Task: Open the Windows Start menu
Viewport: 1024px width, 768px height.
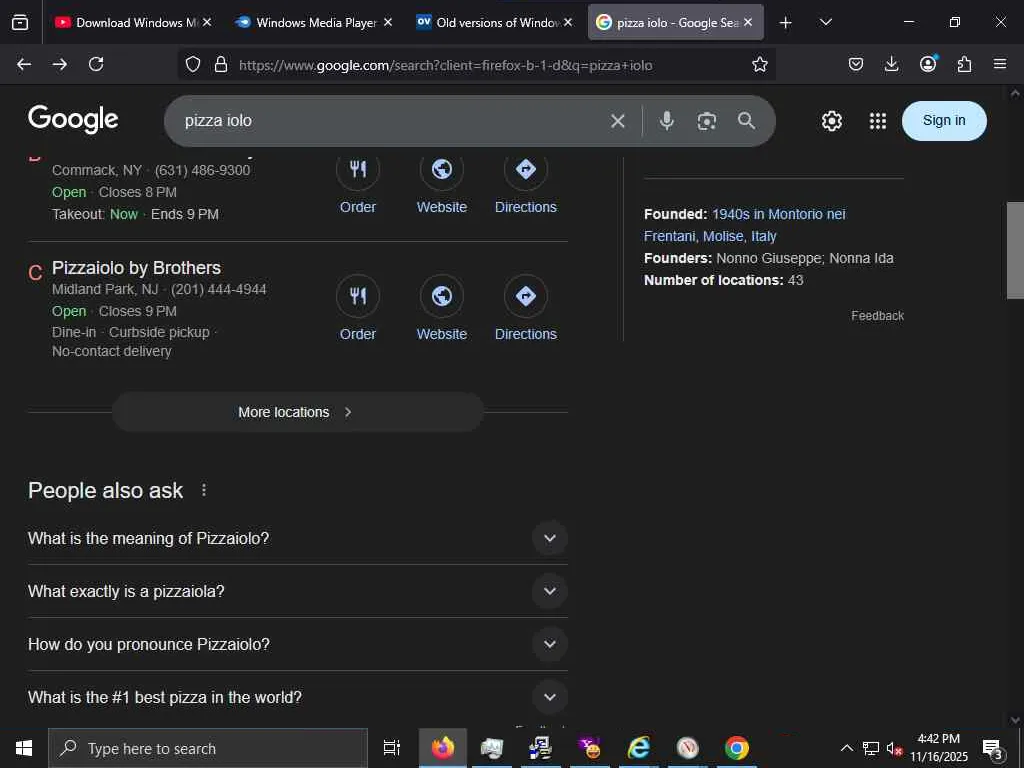Action: [x=24, y=748]
